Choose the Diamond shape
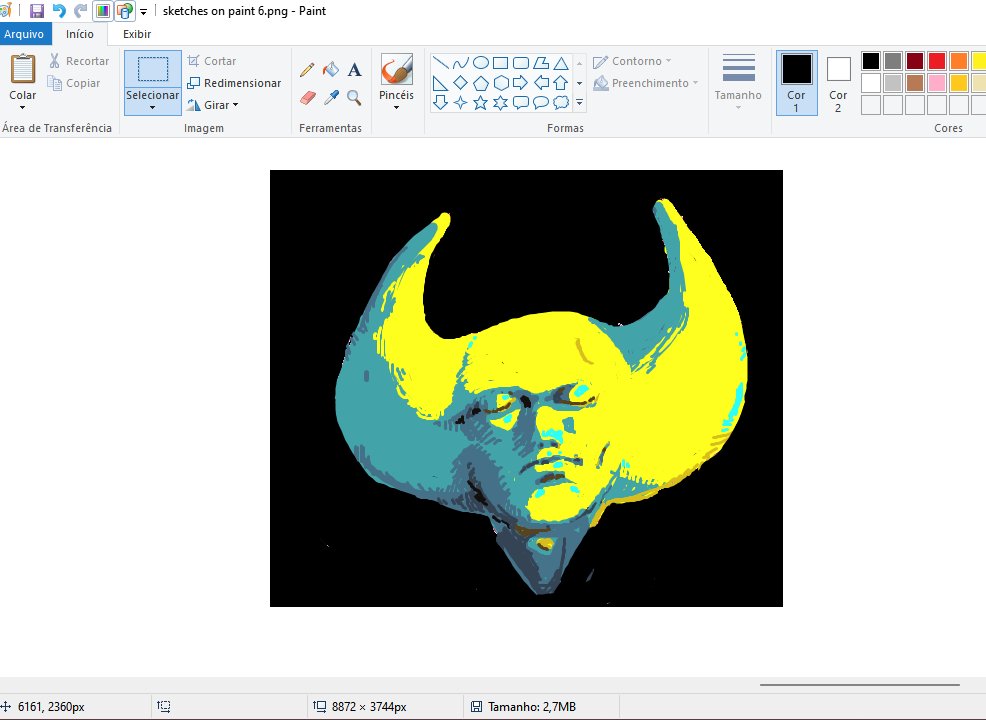 click(460, 83)
